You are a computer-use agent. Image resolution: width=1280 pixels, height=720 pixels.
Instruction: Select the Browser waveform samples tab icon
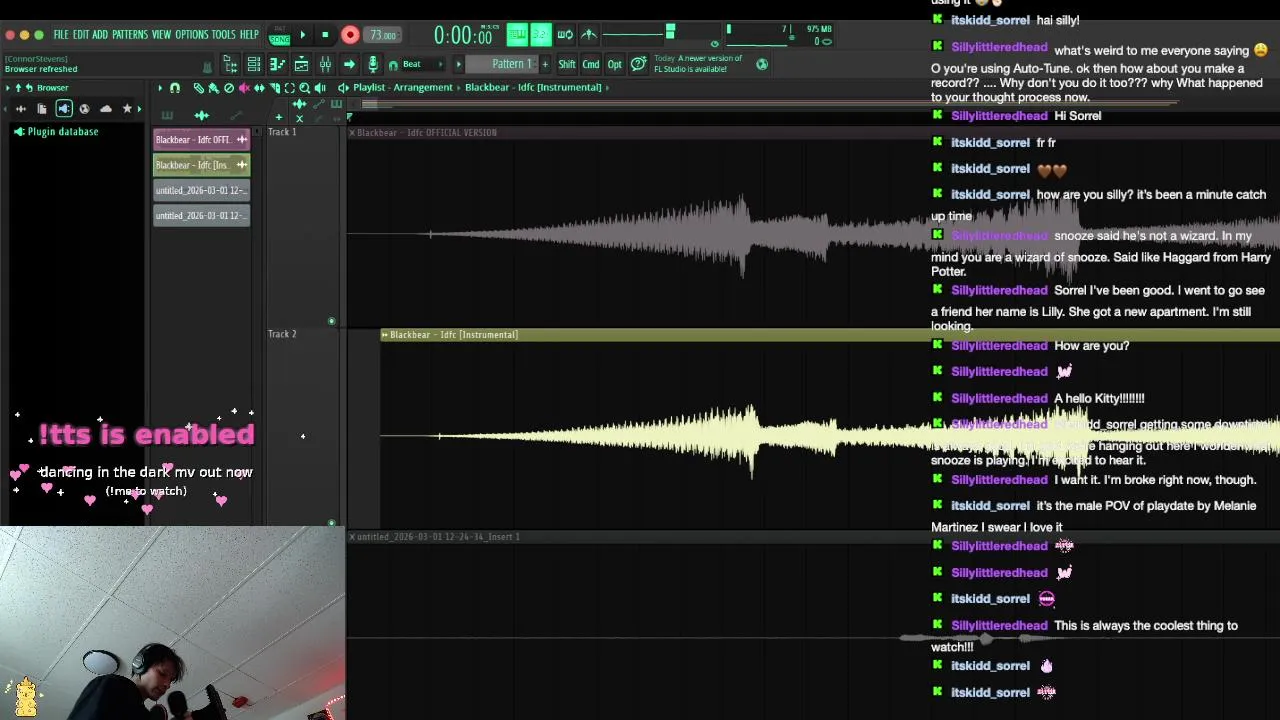[x=21, y=109]
